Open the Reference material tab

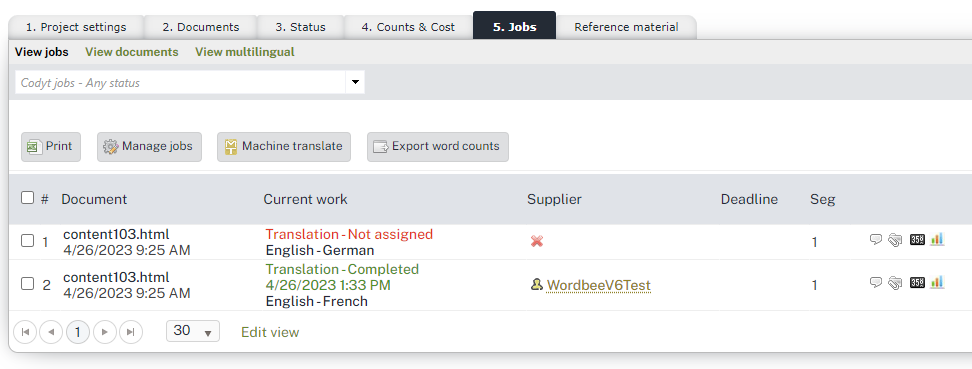[x=626, y=27]
